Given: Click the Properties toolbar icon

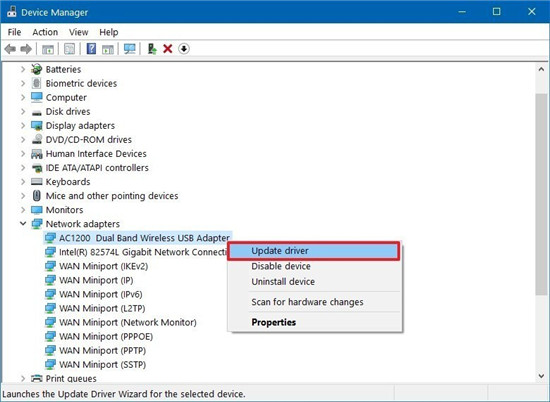Looking at the screenshot, I should coord(69,49).
